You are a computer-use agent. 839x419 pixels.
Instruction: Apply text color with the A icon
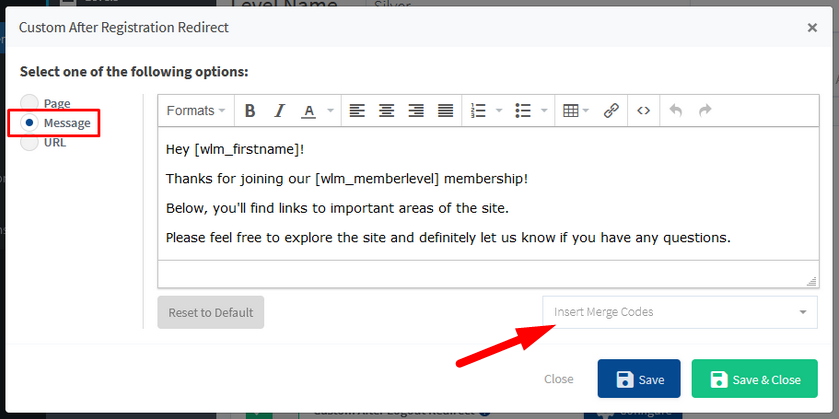[x=308, y=111]
